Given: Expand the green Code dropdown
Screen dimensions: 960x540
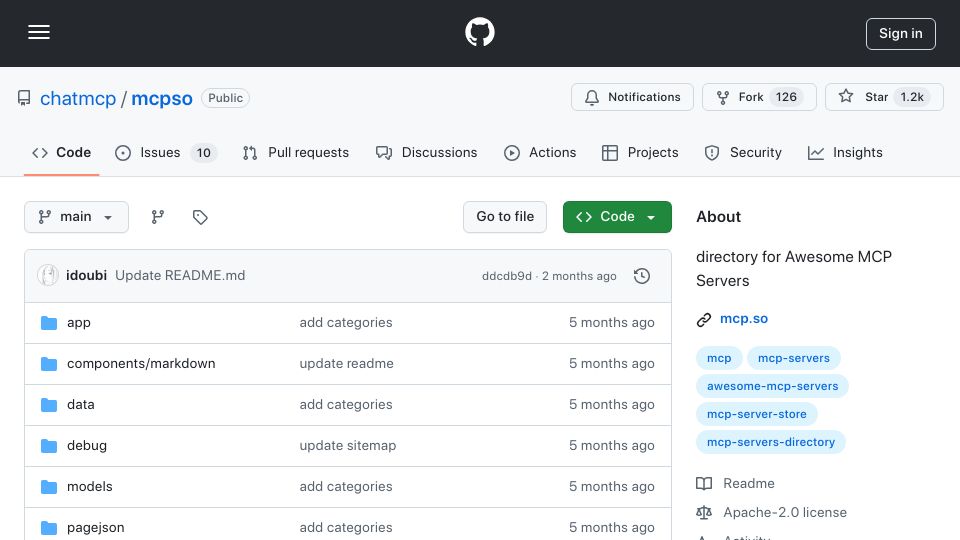Looking at the screenshot, I should [617, 217].
